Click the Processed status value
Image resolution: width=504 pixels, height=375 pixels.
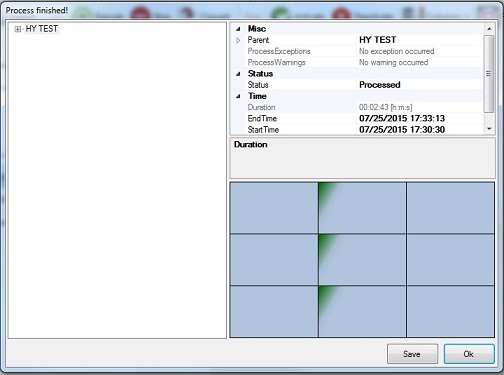(x=380, y=85)
